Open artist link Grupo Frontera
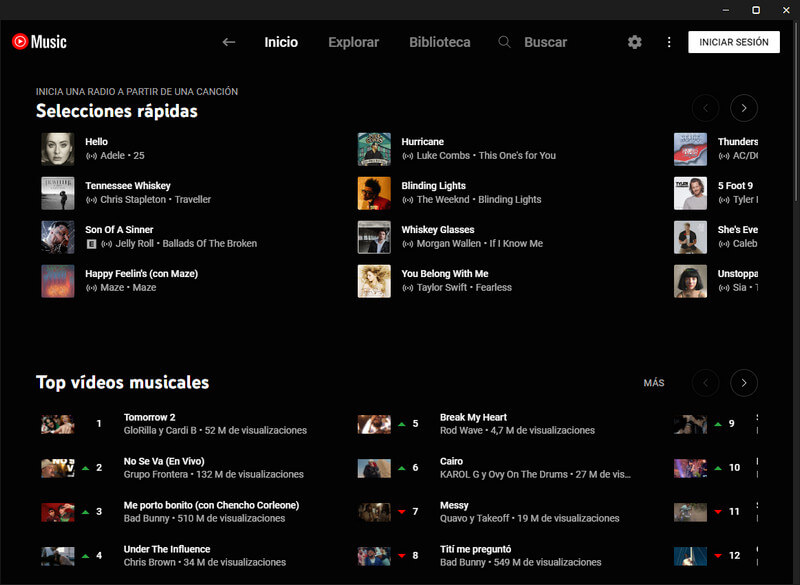This screenshot has width=800, height=585. point(156,474)
